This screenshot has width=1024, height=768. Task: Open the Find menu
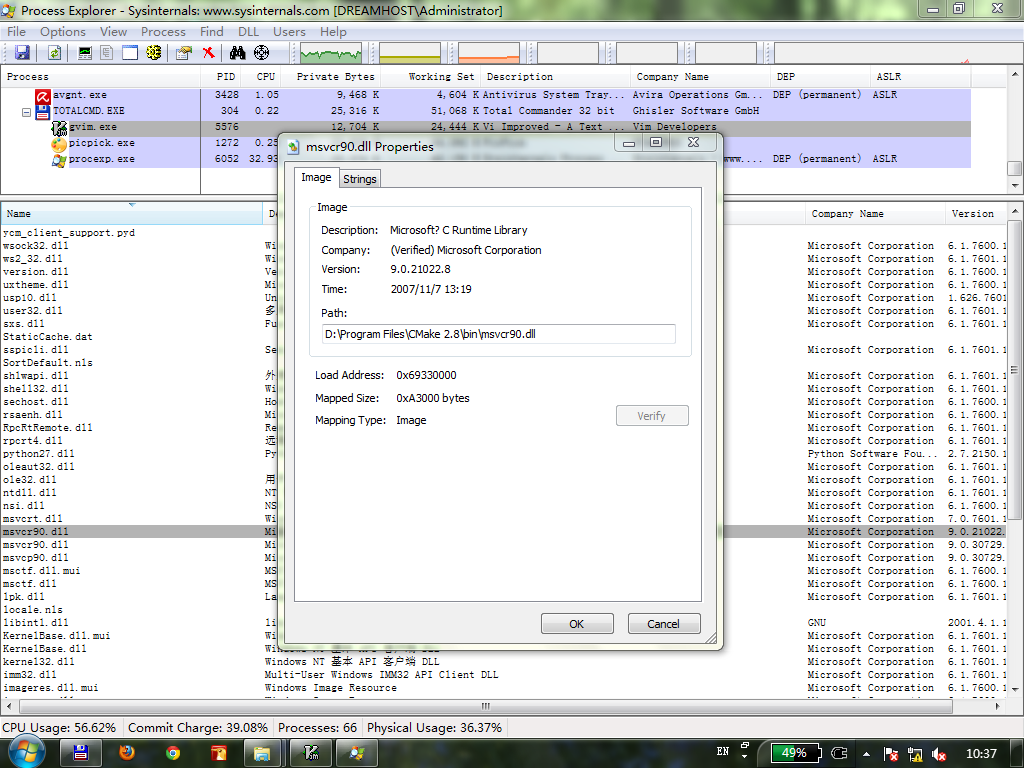[212, 31]
